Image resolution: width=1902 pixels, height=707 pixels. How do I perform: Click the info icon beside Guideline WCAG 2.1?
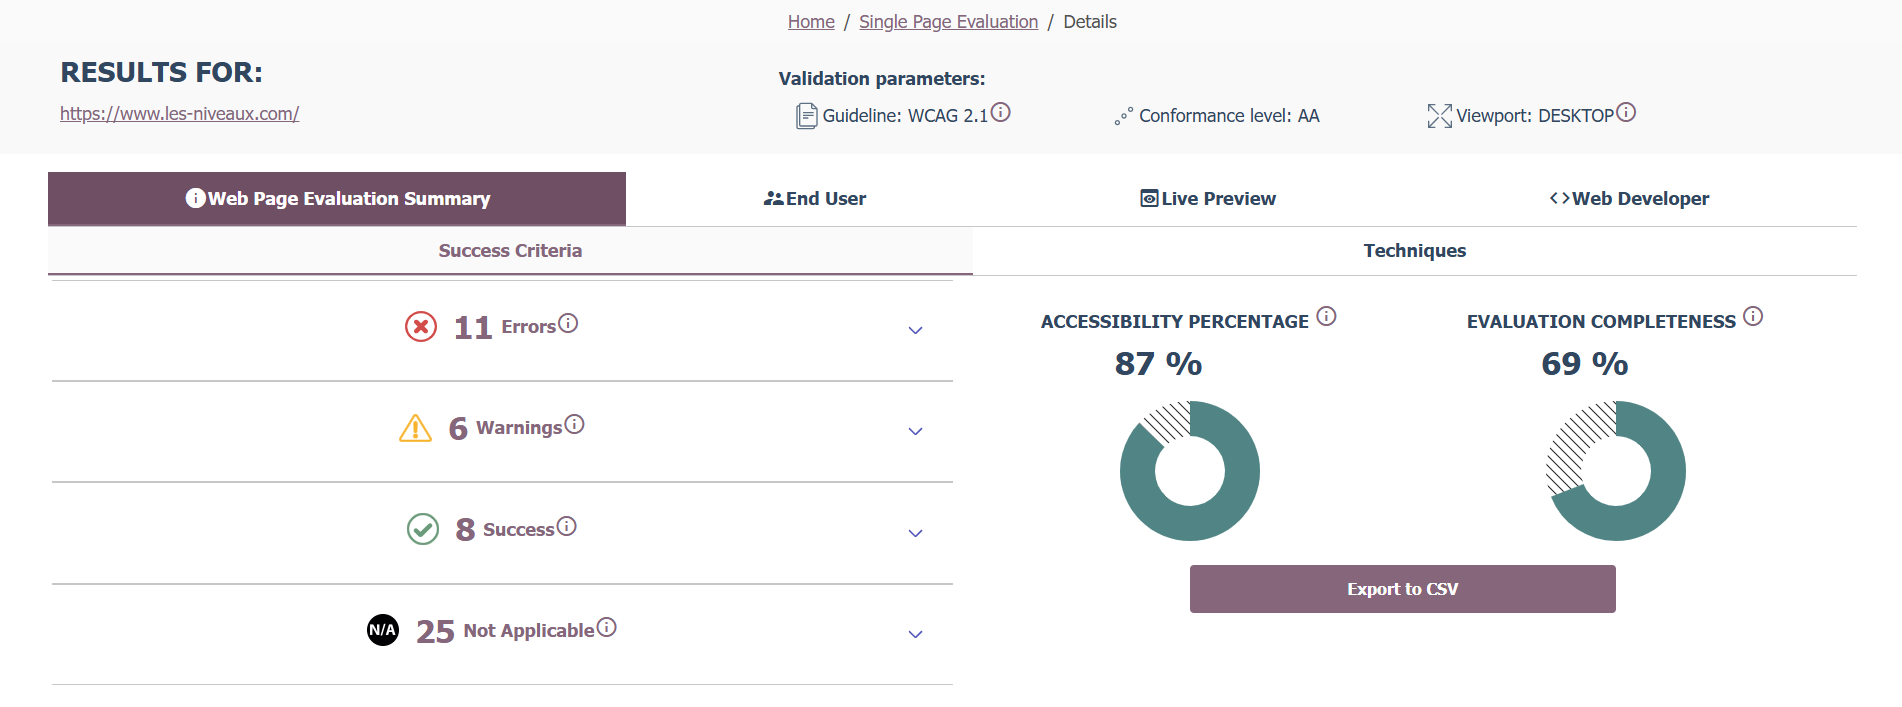[1000, 113]
